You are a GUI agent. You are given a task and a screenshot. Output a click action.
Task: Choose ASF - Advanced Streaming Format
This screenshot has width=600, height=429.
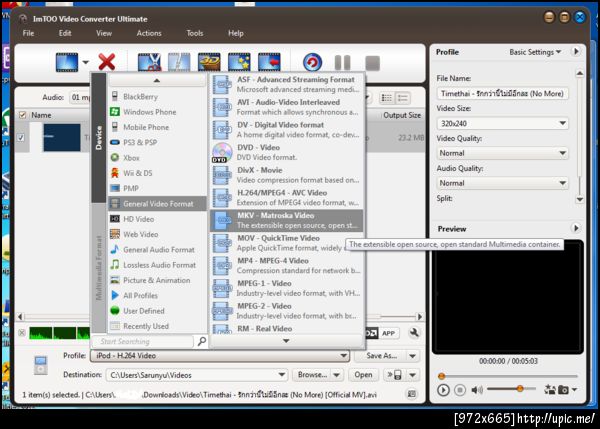point(287,84)
